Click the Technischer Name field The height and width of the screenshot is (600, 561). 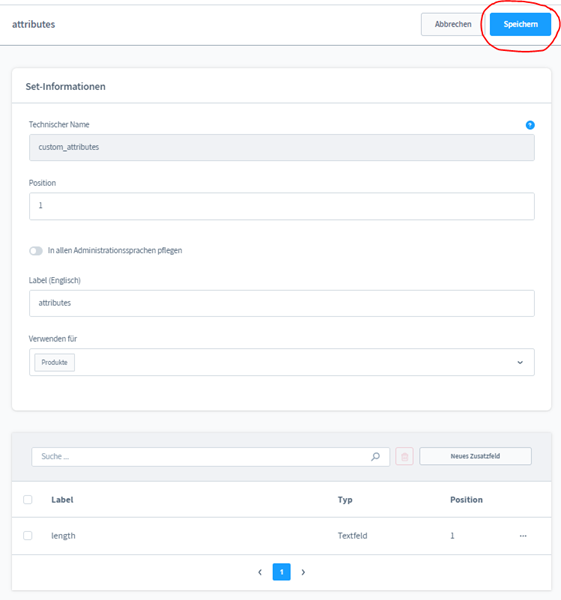pyautogui.click(x=282, y=147)
